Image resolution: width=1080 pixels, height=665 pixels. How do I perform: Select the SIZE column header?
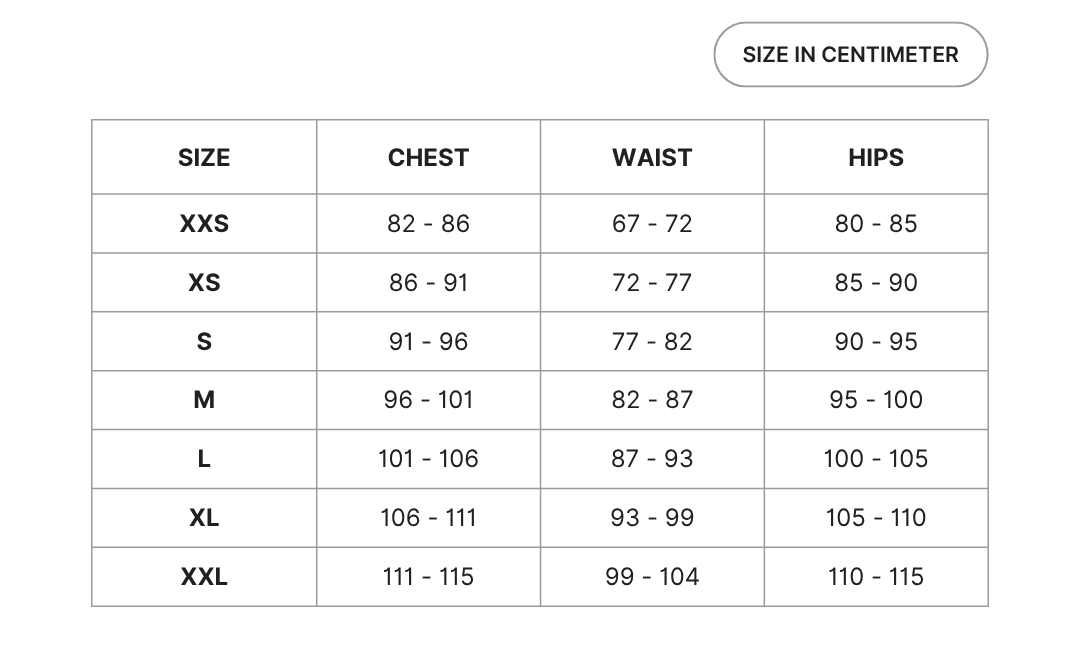point(204,158)
